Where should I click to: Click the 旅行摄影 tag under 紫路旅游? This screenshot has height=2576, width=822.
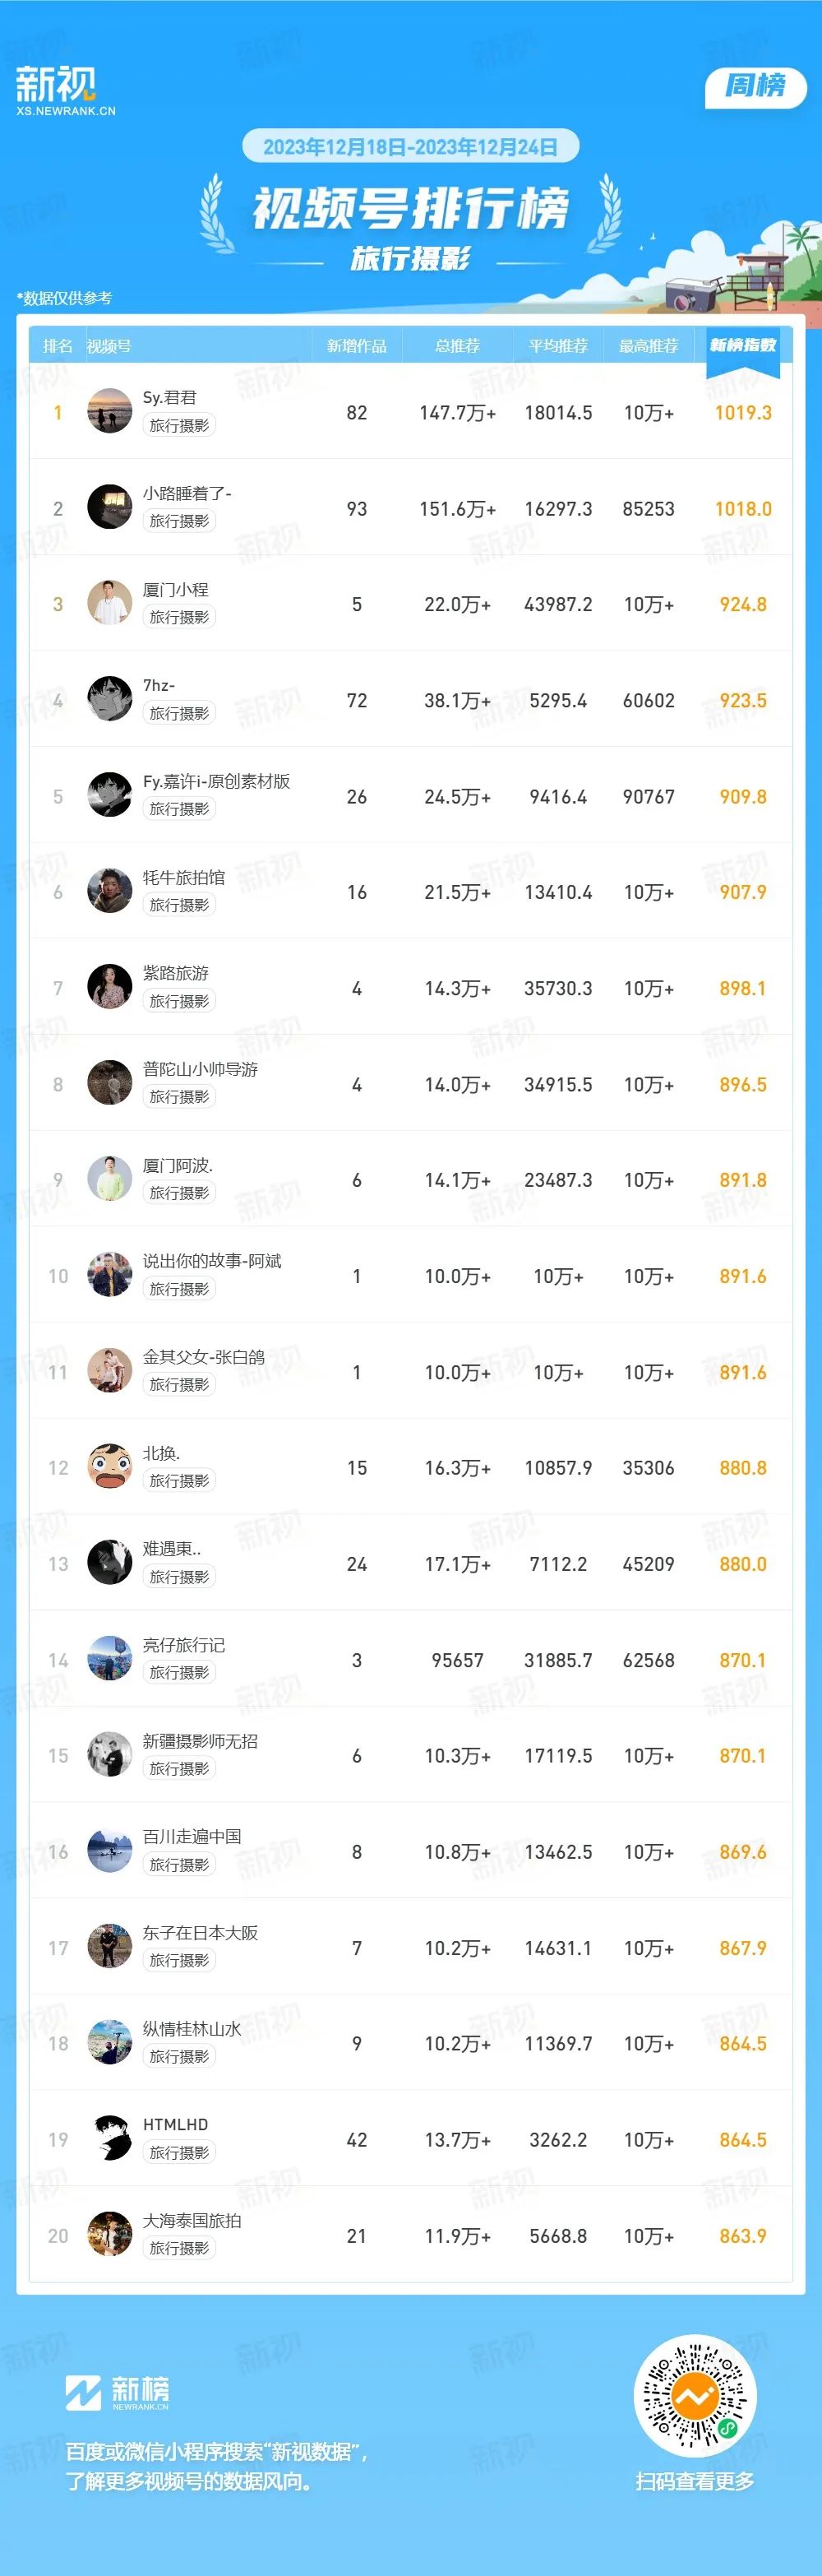[179, 1001]
